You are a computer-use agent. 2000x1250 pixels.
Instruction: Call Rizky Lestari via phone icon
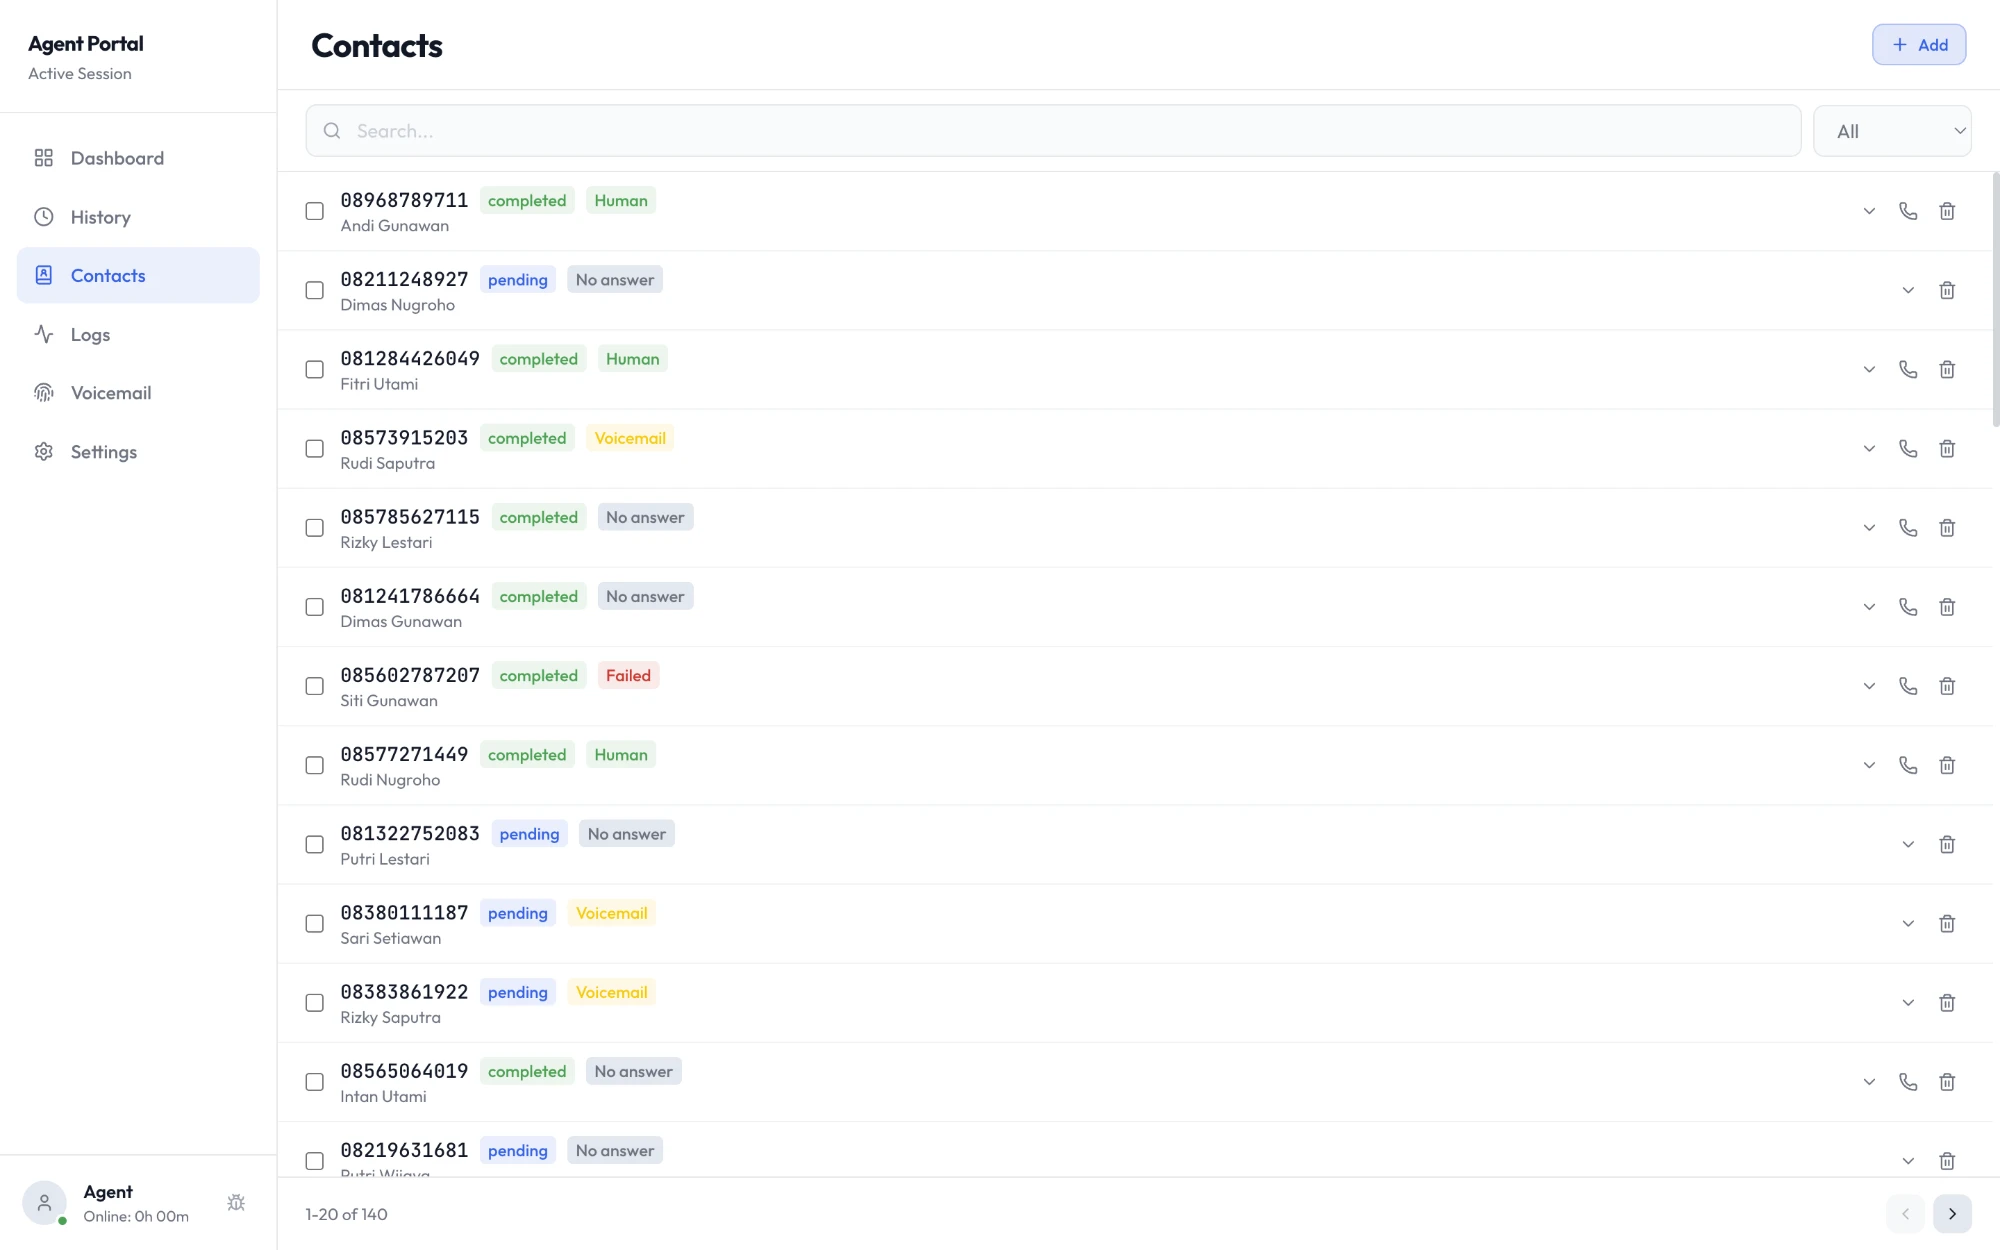point(1908,527)
